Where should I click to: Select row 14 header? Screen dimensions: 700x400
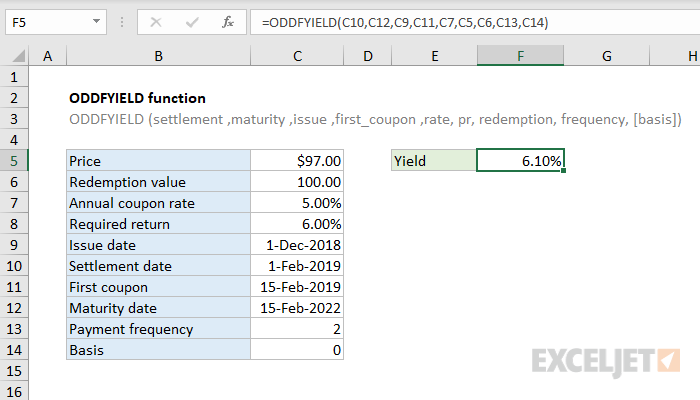[x=14, y=350]
